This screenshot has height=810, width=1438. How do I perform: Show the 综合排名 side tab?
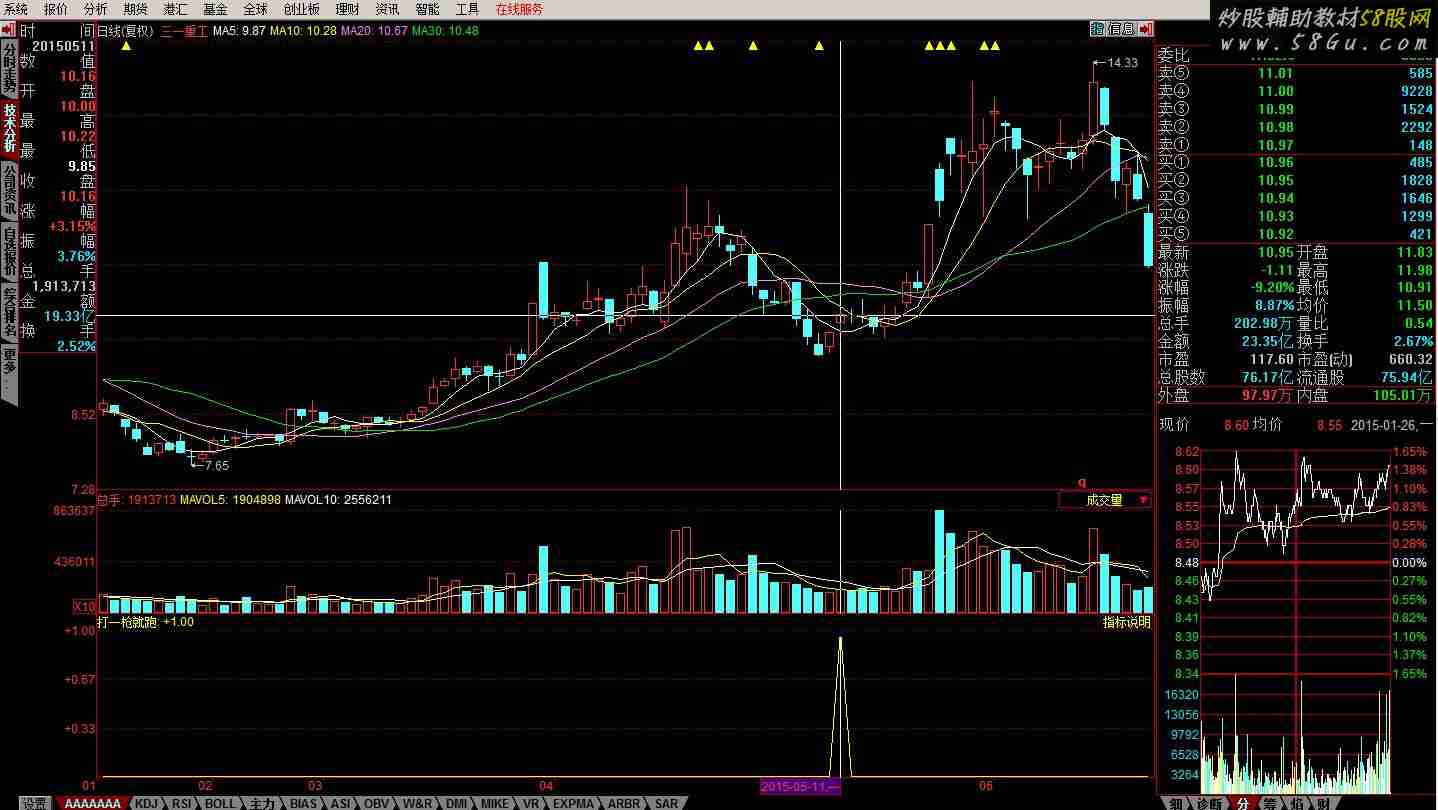click(9, 312)
